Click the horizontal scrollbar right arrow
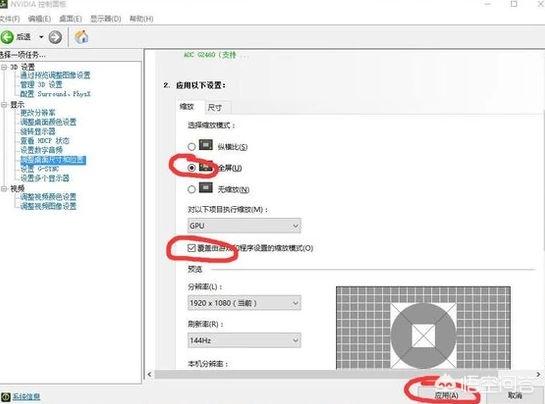Image resolution: width=545 pixels, height=404 pixels. coord(538,374)
